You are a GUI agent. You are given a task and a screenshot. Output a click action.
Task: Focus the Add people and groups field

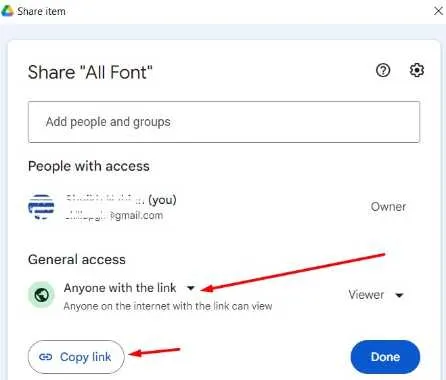(x=224, y=122)
